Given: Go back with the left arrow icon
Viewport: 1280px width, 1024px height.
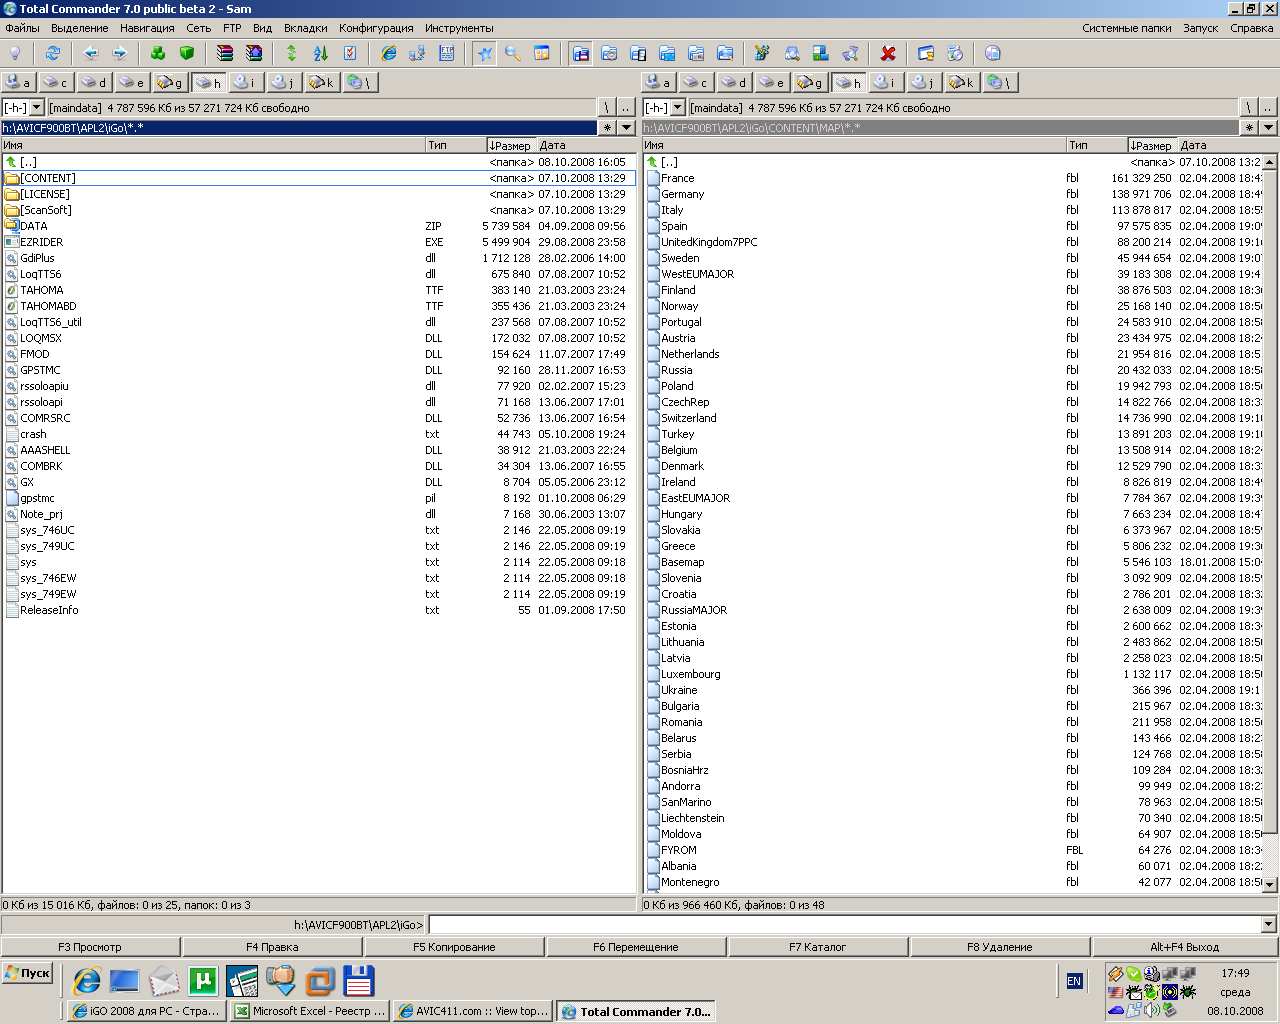Looking at the screenshot, I should click(x=91, y=53).
